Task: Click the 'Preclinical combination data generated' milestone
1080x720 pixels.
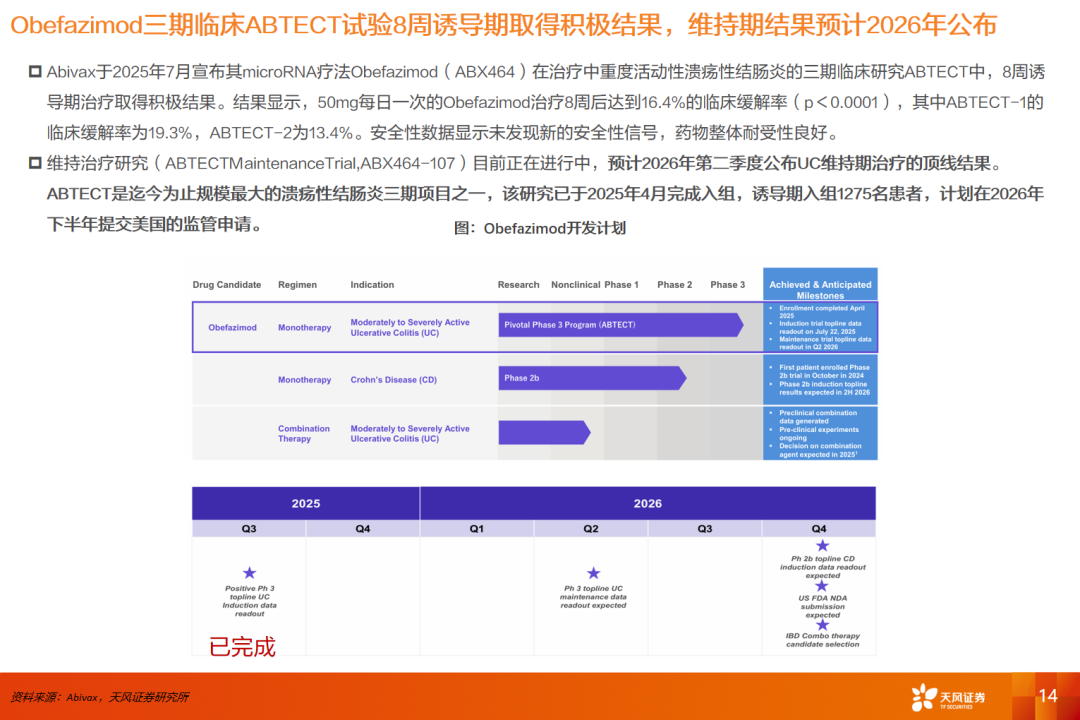Action: click(818, 417)
